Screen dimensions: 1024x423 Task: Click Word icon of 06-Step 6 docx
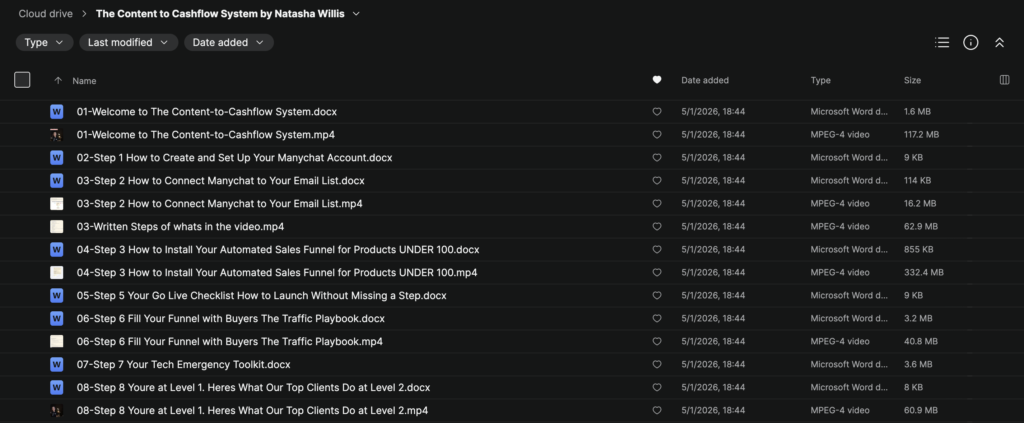57,319
